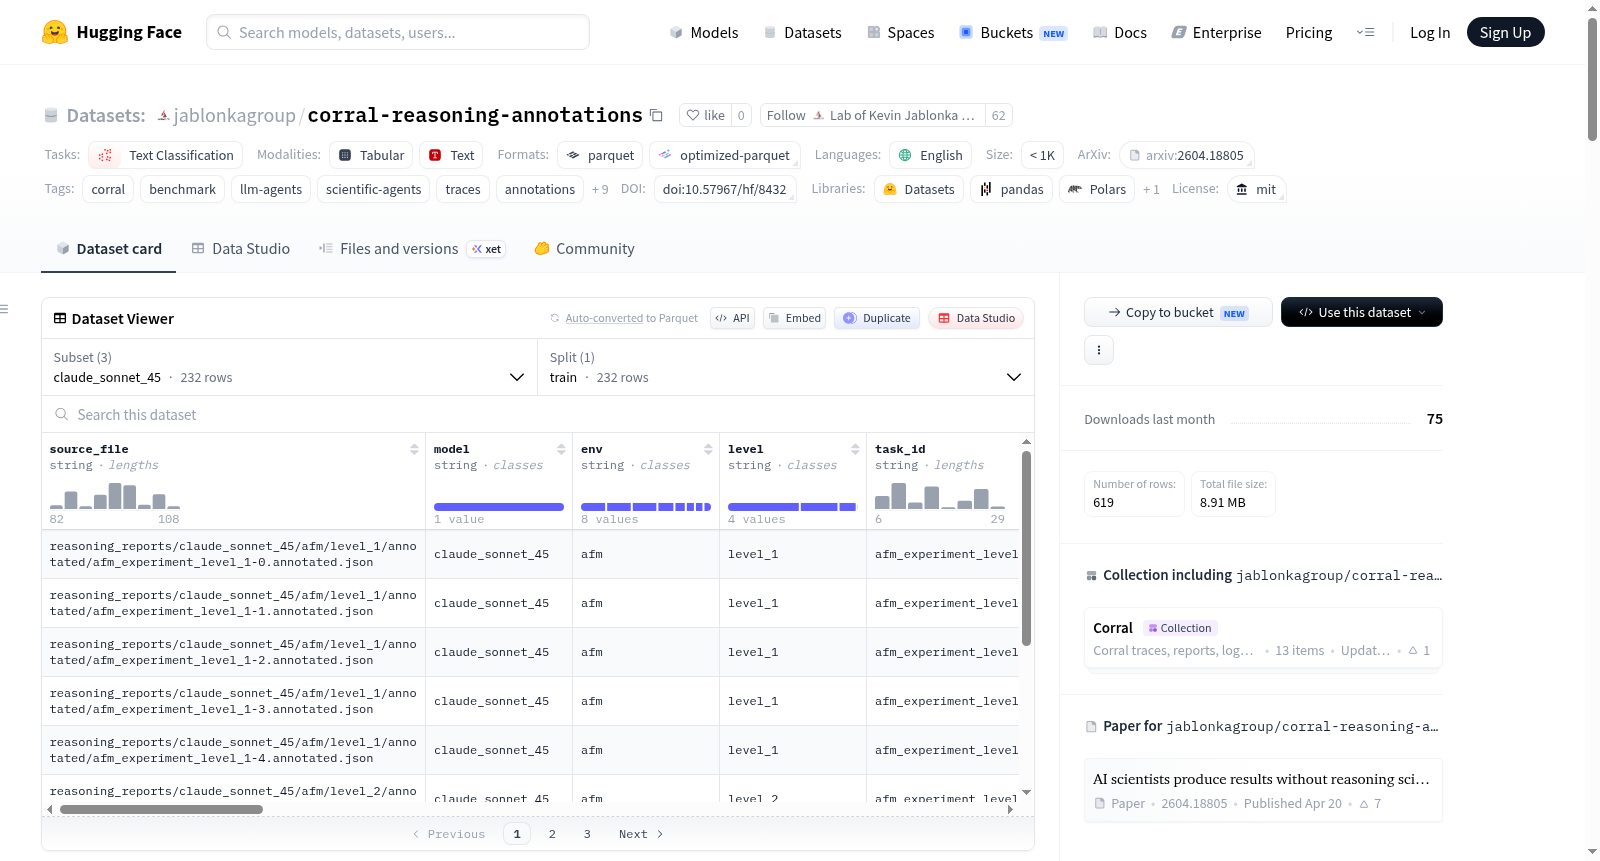Viewport: 1600px width, 861px height.
Task: Open the Community tab
Action: pos(584,249)
